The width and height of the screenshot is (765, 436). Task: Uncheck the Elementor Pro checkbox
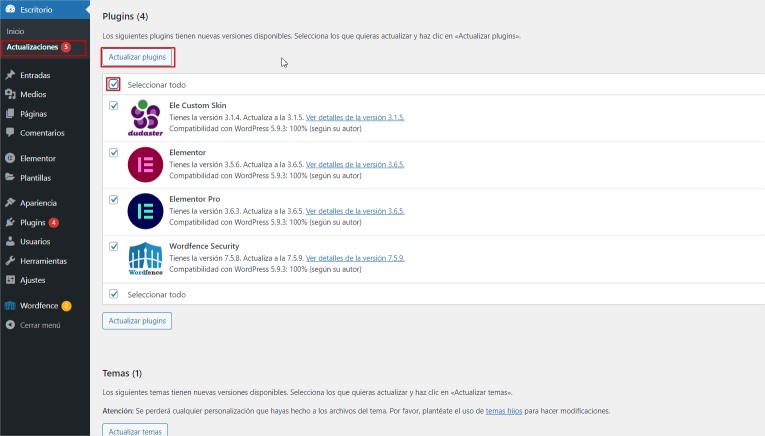114,199
